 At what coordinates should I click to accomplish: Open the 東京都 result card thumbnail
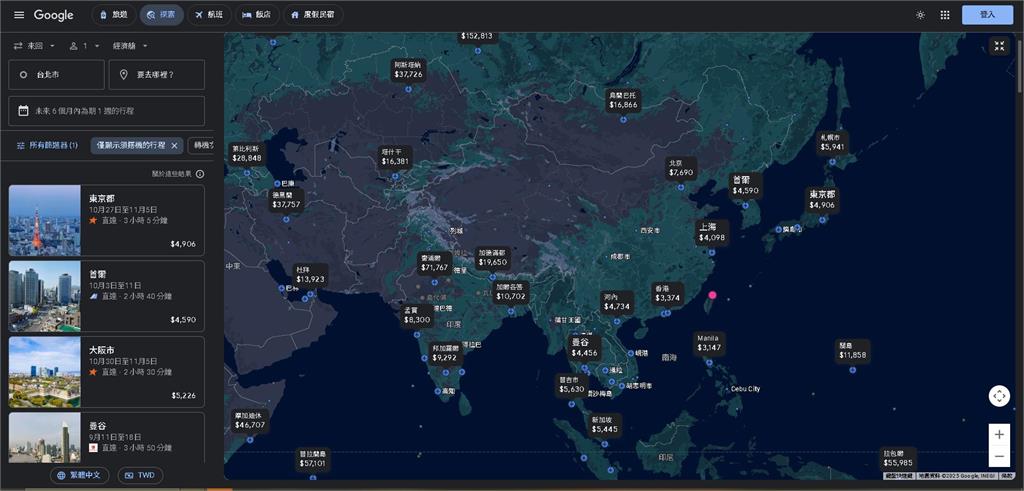pyautogui.click(x=44, y=220)
